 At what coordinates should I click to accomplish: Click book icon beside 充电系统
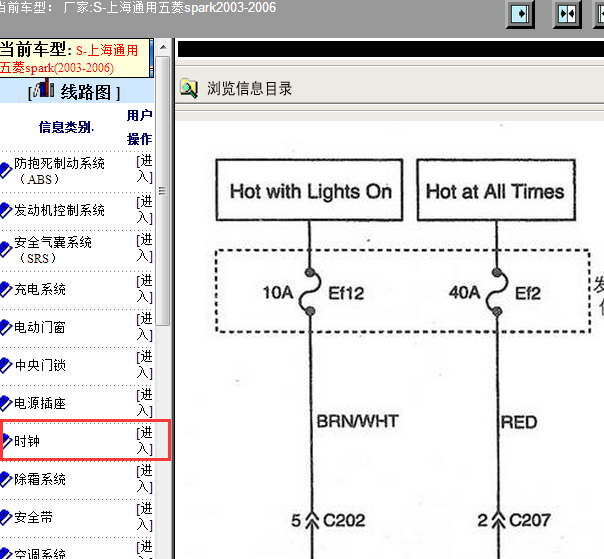tap(5, 289)
